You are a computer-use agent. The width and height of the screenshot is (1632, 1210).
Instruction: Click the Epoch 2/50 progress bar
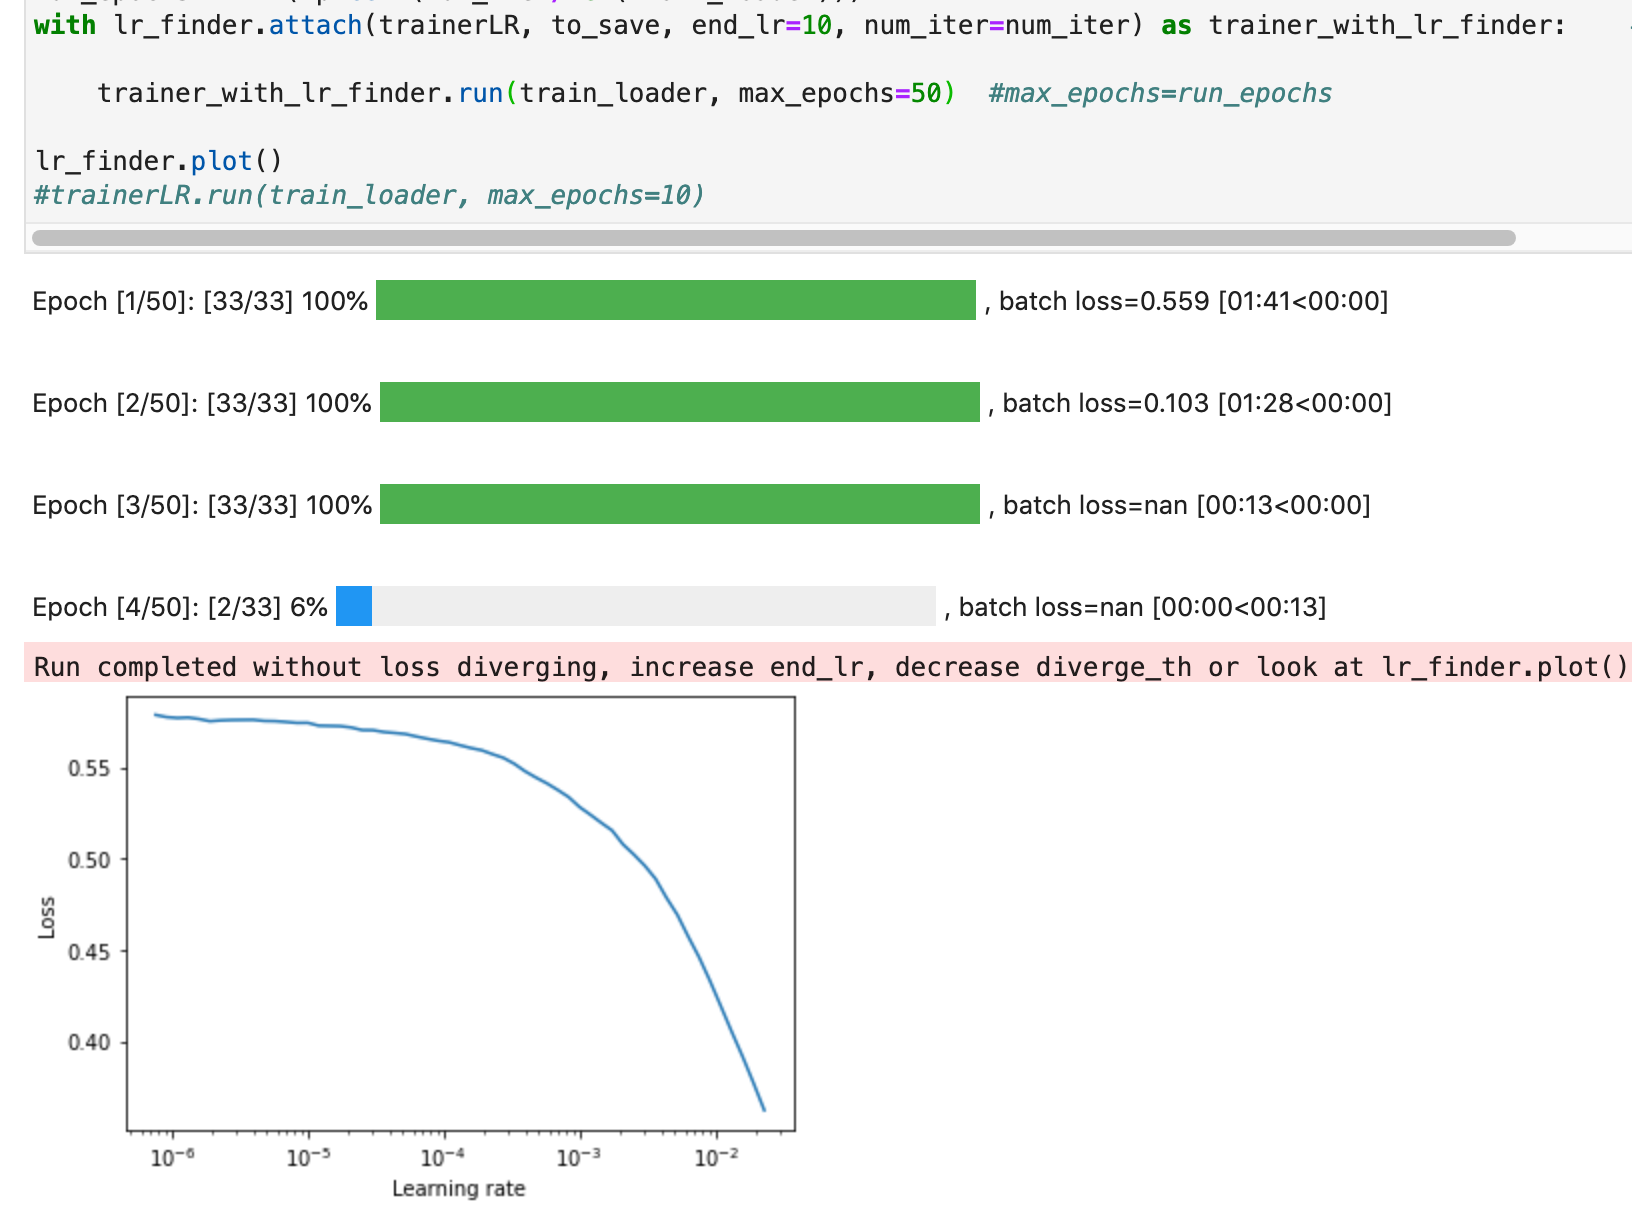point(680,403)
